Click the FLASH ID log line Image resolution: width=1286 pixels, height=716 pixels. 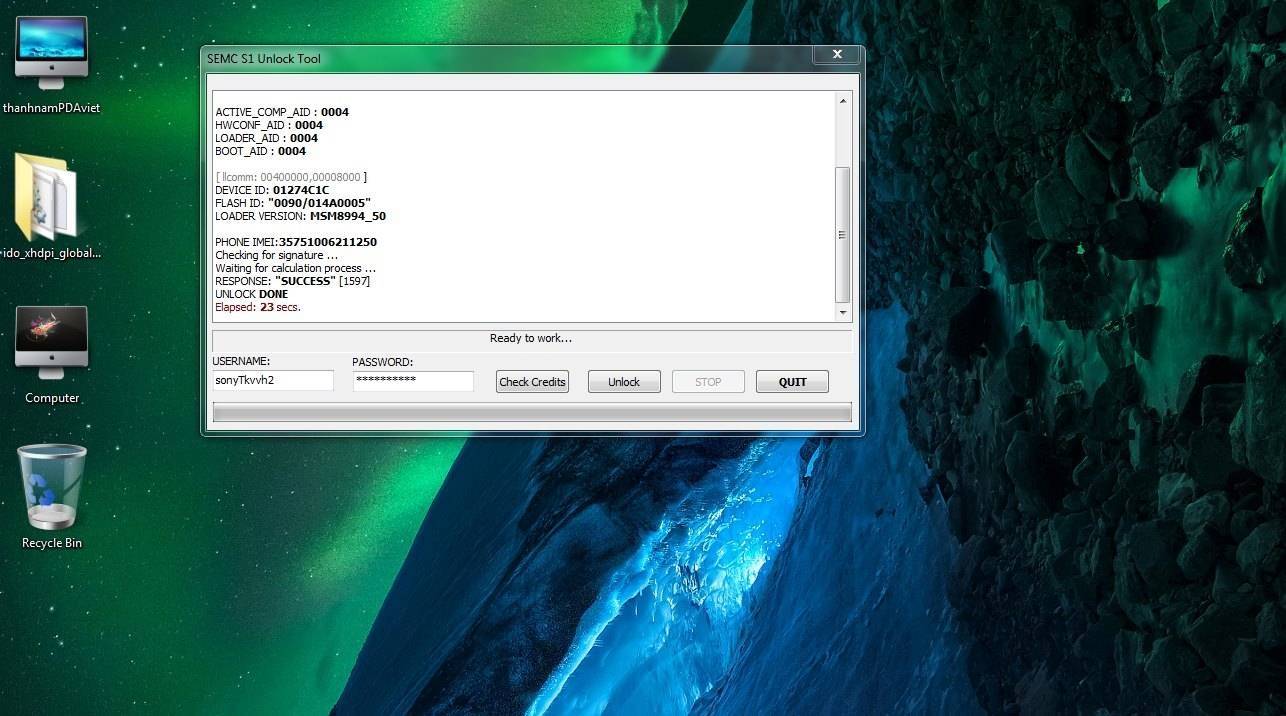click(x=293, y=203)
